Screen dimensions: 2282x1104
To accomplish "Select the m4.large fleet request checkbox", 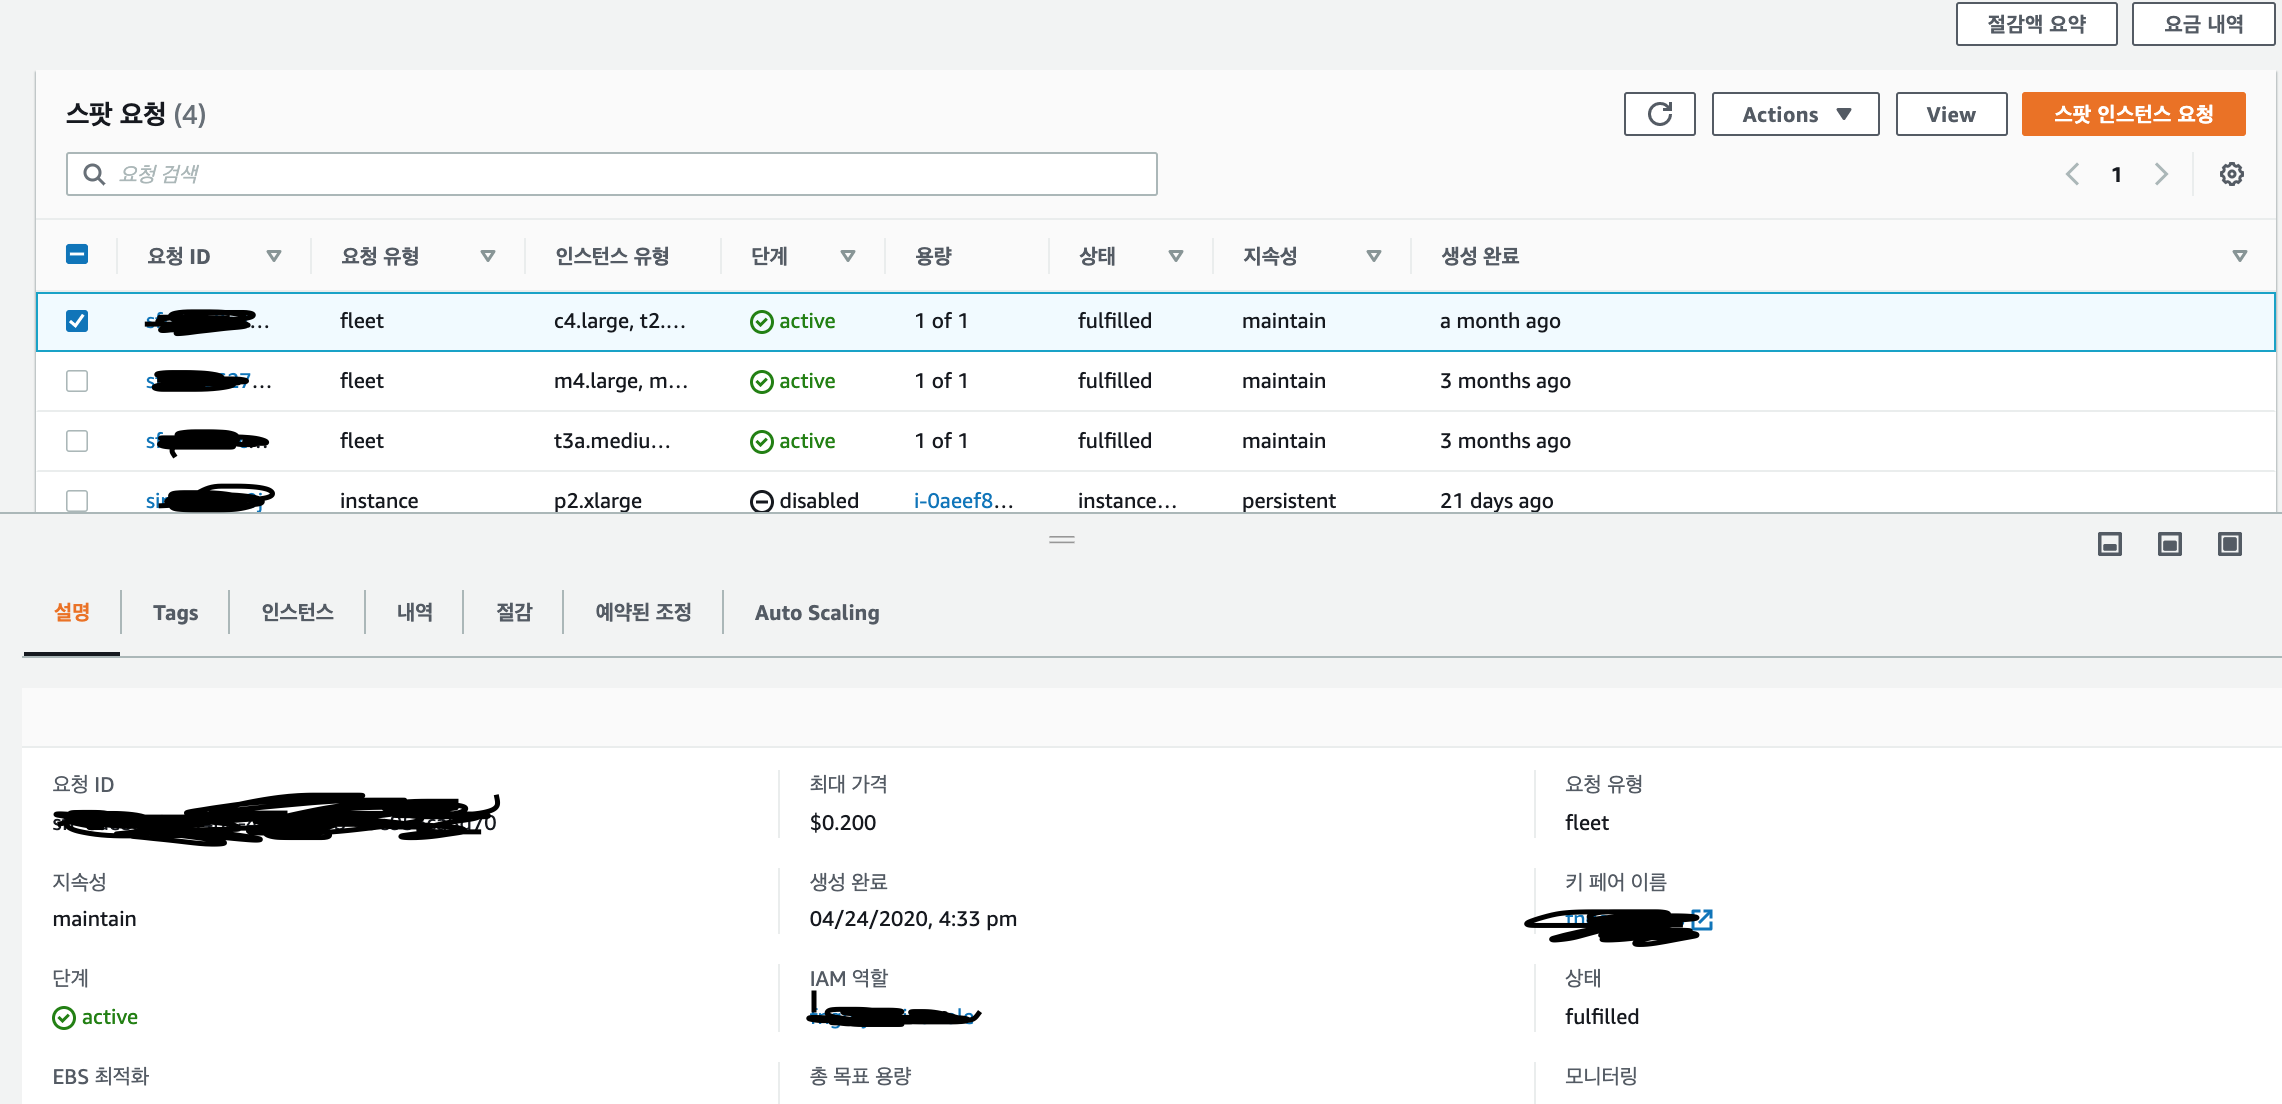I will click(77, 381).
